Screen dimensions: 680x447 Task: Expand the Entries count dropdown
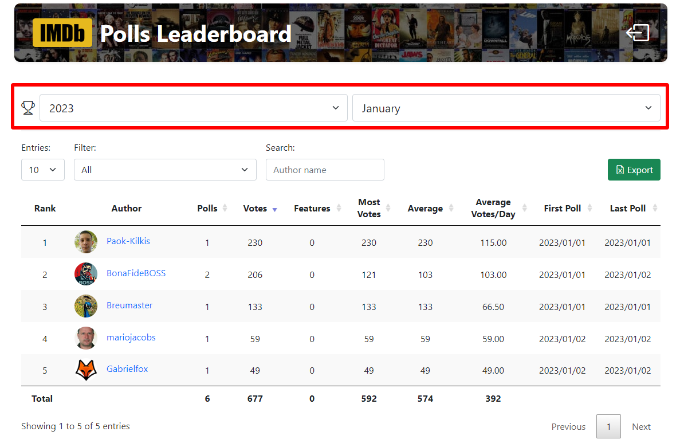coord(42,170)
